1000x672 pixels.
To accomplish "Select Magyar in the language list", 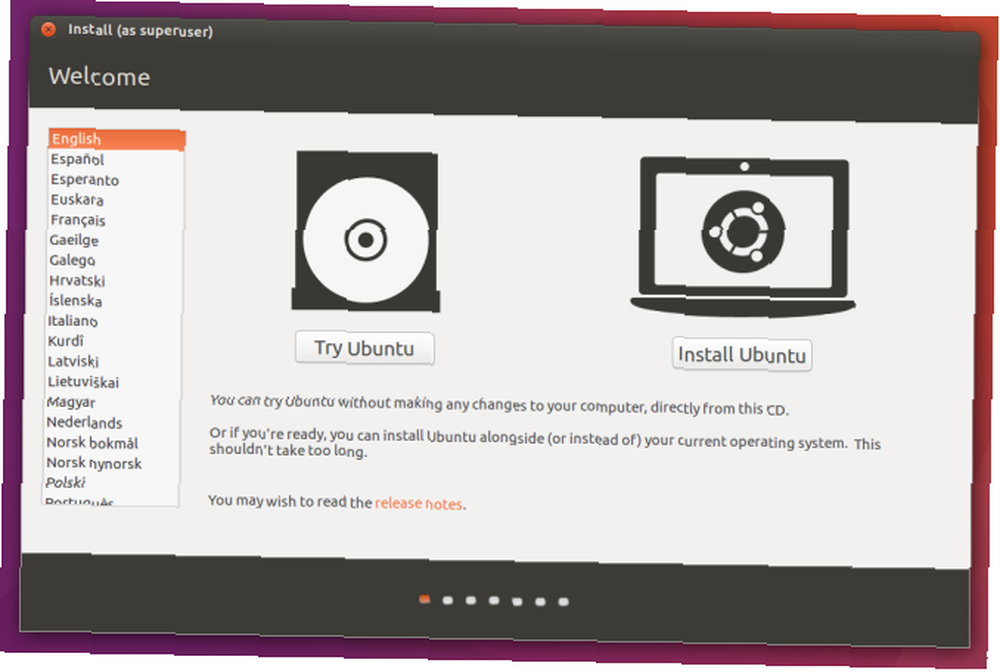I will (x=112, y=402).
